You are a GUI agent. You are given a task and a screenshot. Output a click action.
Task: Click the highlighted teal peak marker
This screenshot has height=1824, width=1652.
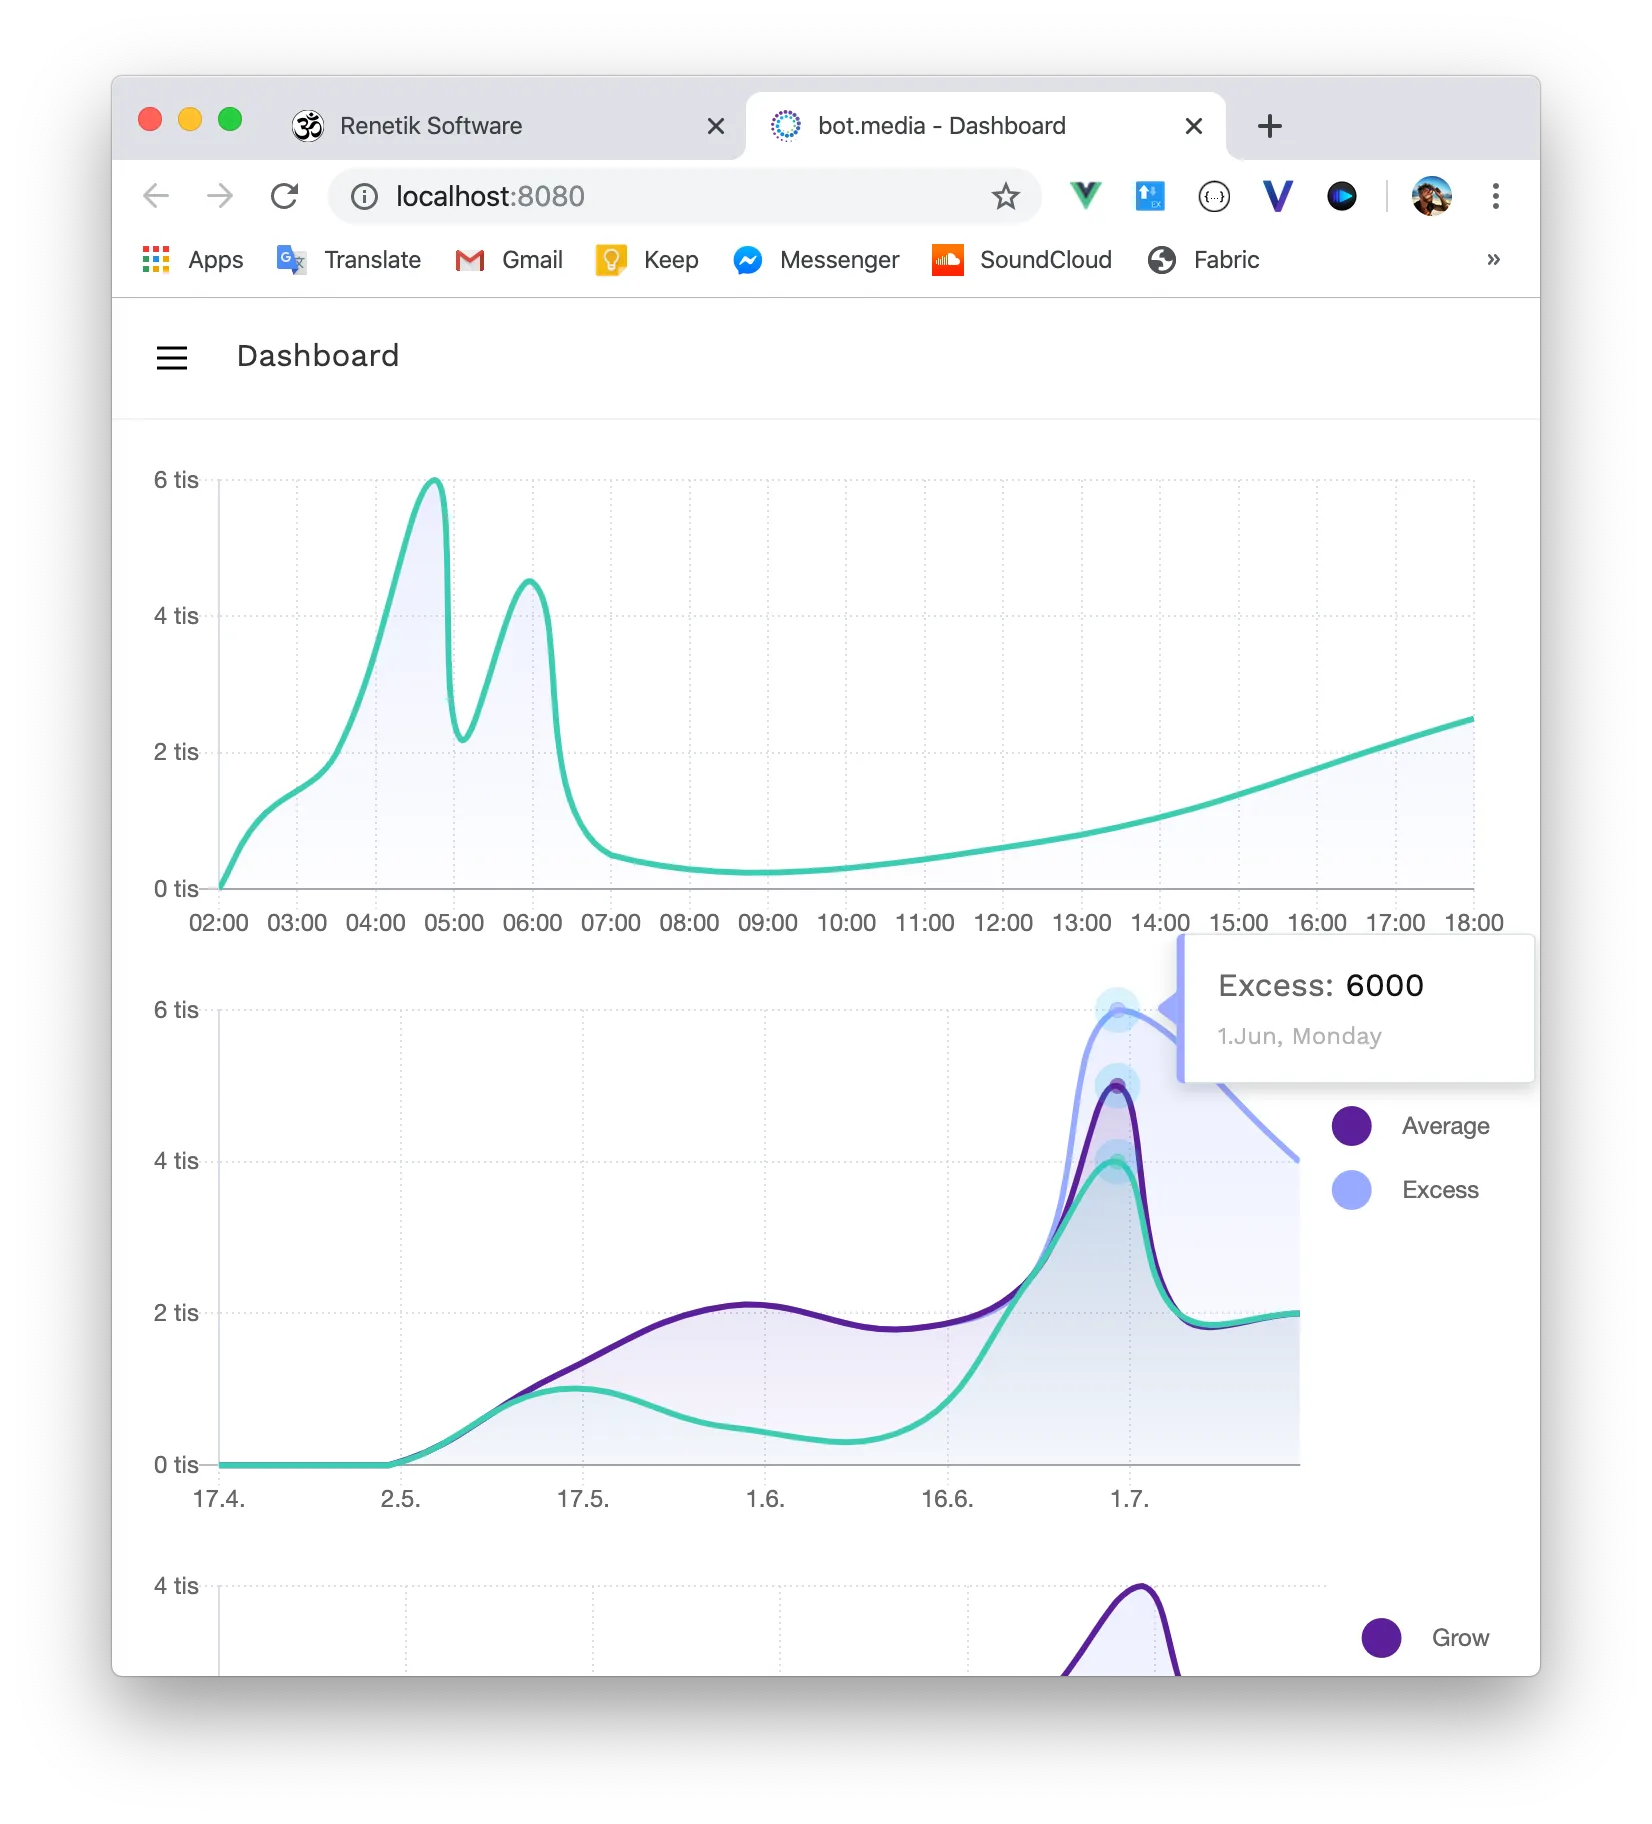pyautogui.click(x=1118, y=1161)
